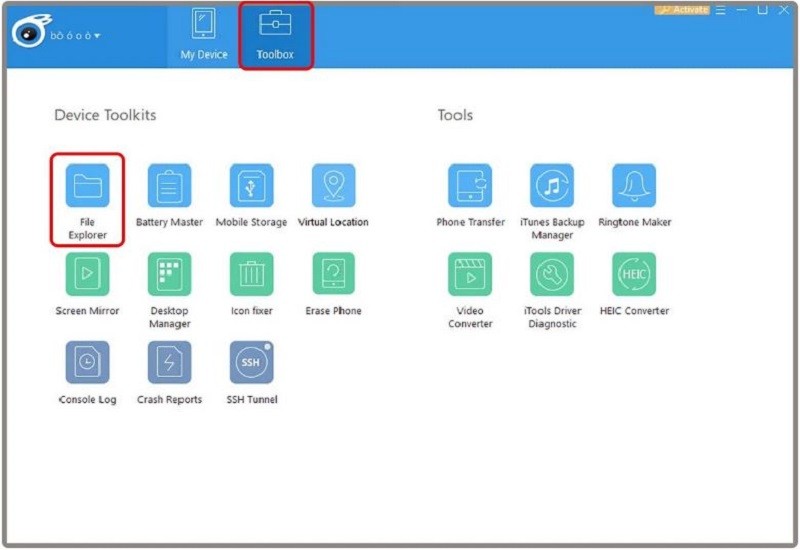Open iTunes Backup Manager

pos(552,186)
